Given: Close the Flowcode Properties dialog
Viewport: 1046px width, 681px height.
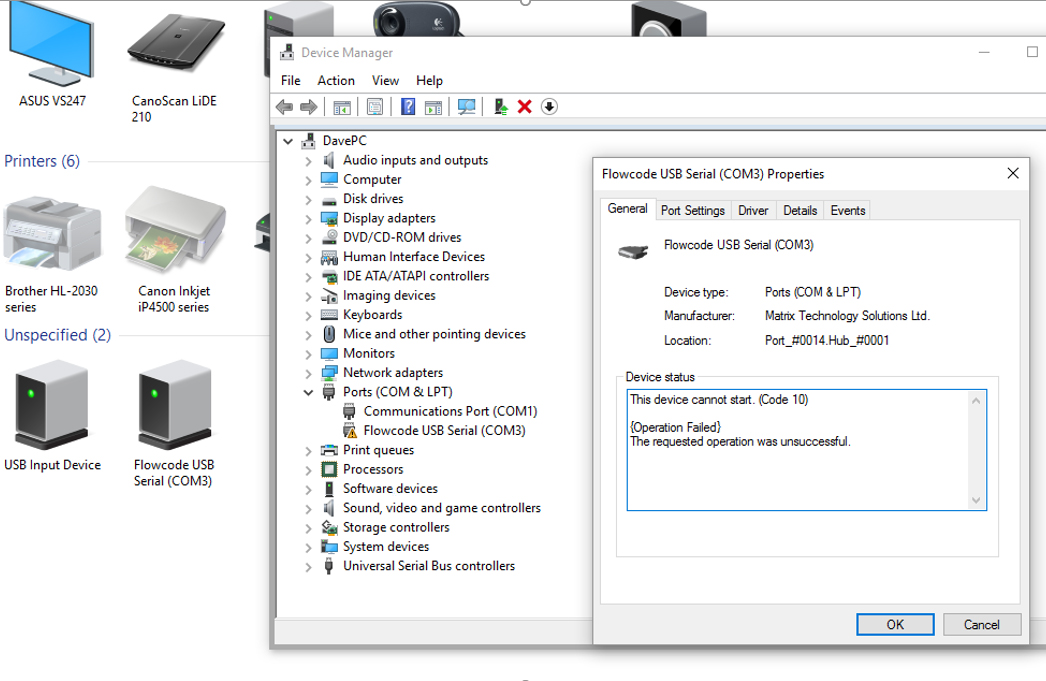Looking at the screenshot, I should [1013, 173].
